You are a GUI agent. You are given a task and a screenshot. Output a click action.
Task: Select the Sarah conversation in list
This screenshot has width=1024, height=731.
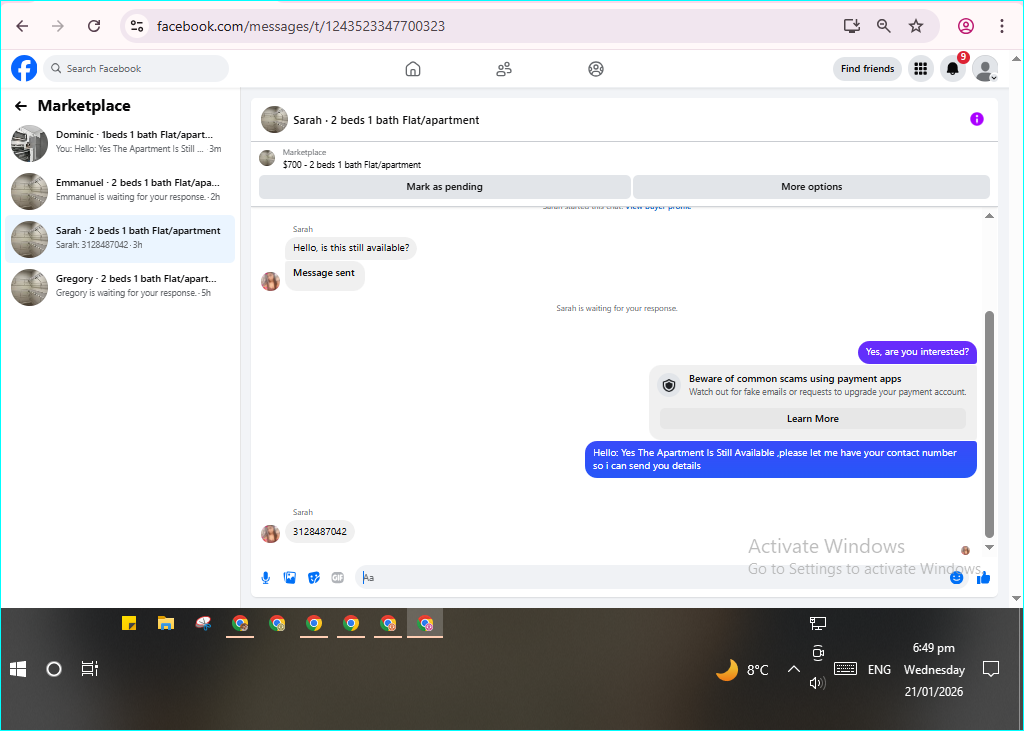(120, 239)
